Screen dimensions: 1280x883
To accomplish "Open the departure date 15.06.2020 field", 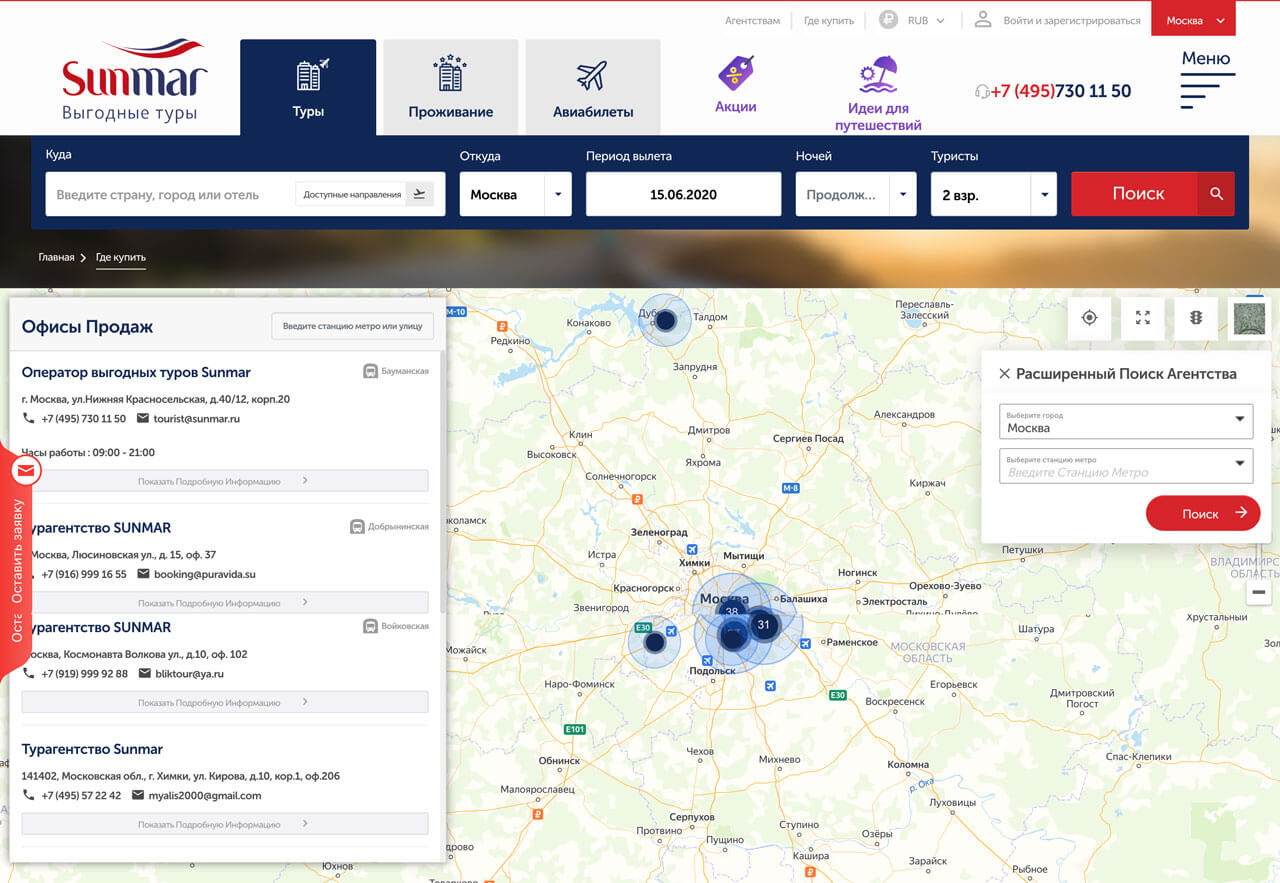I will pos(683,194).
